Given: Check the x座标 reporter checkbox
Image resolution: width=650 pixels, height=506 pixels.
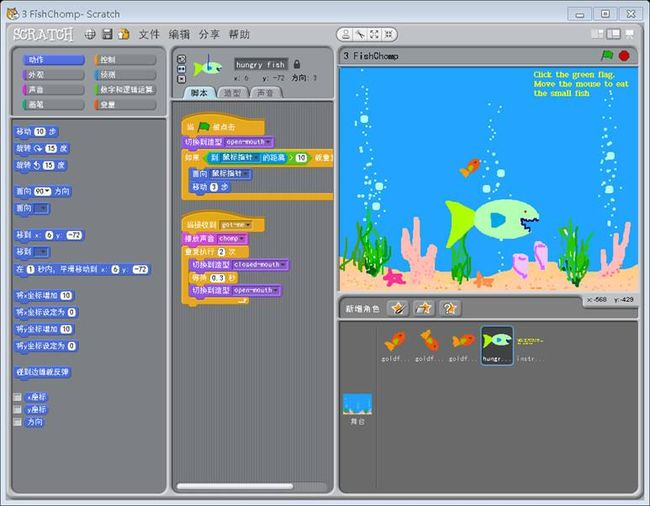Looking at the screenshot, I should coord(17,397).
